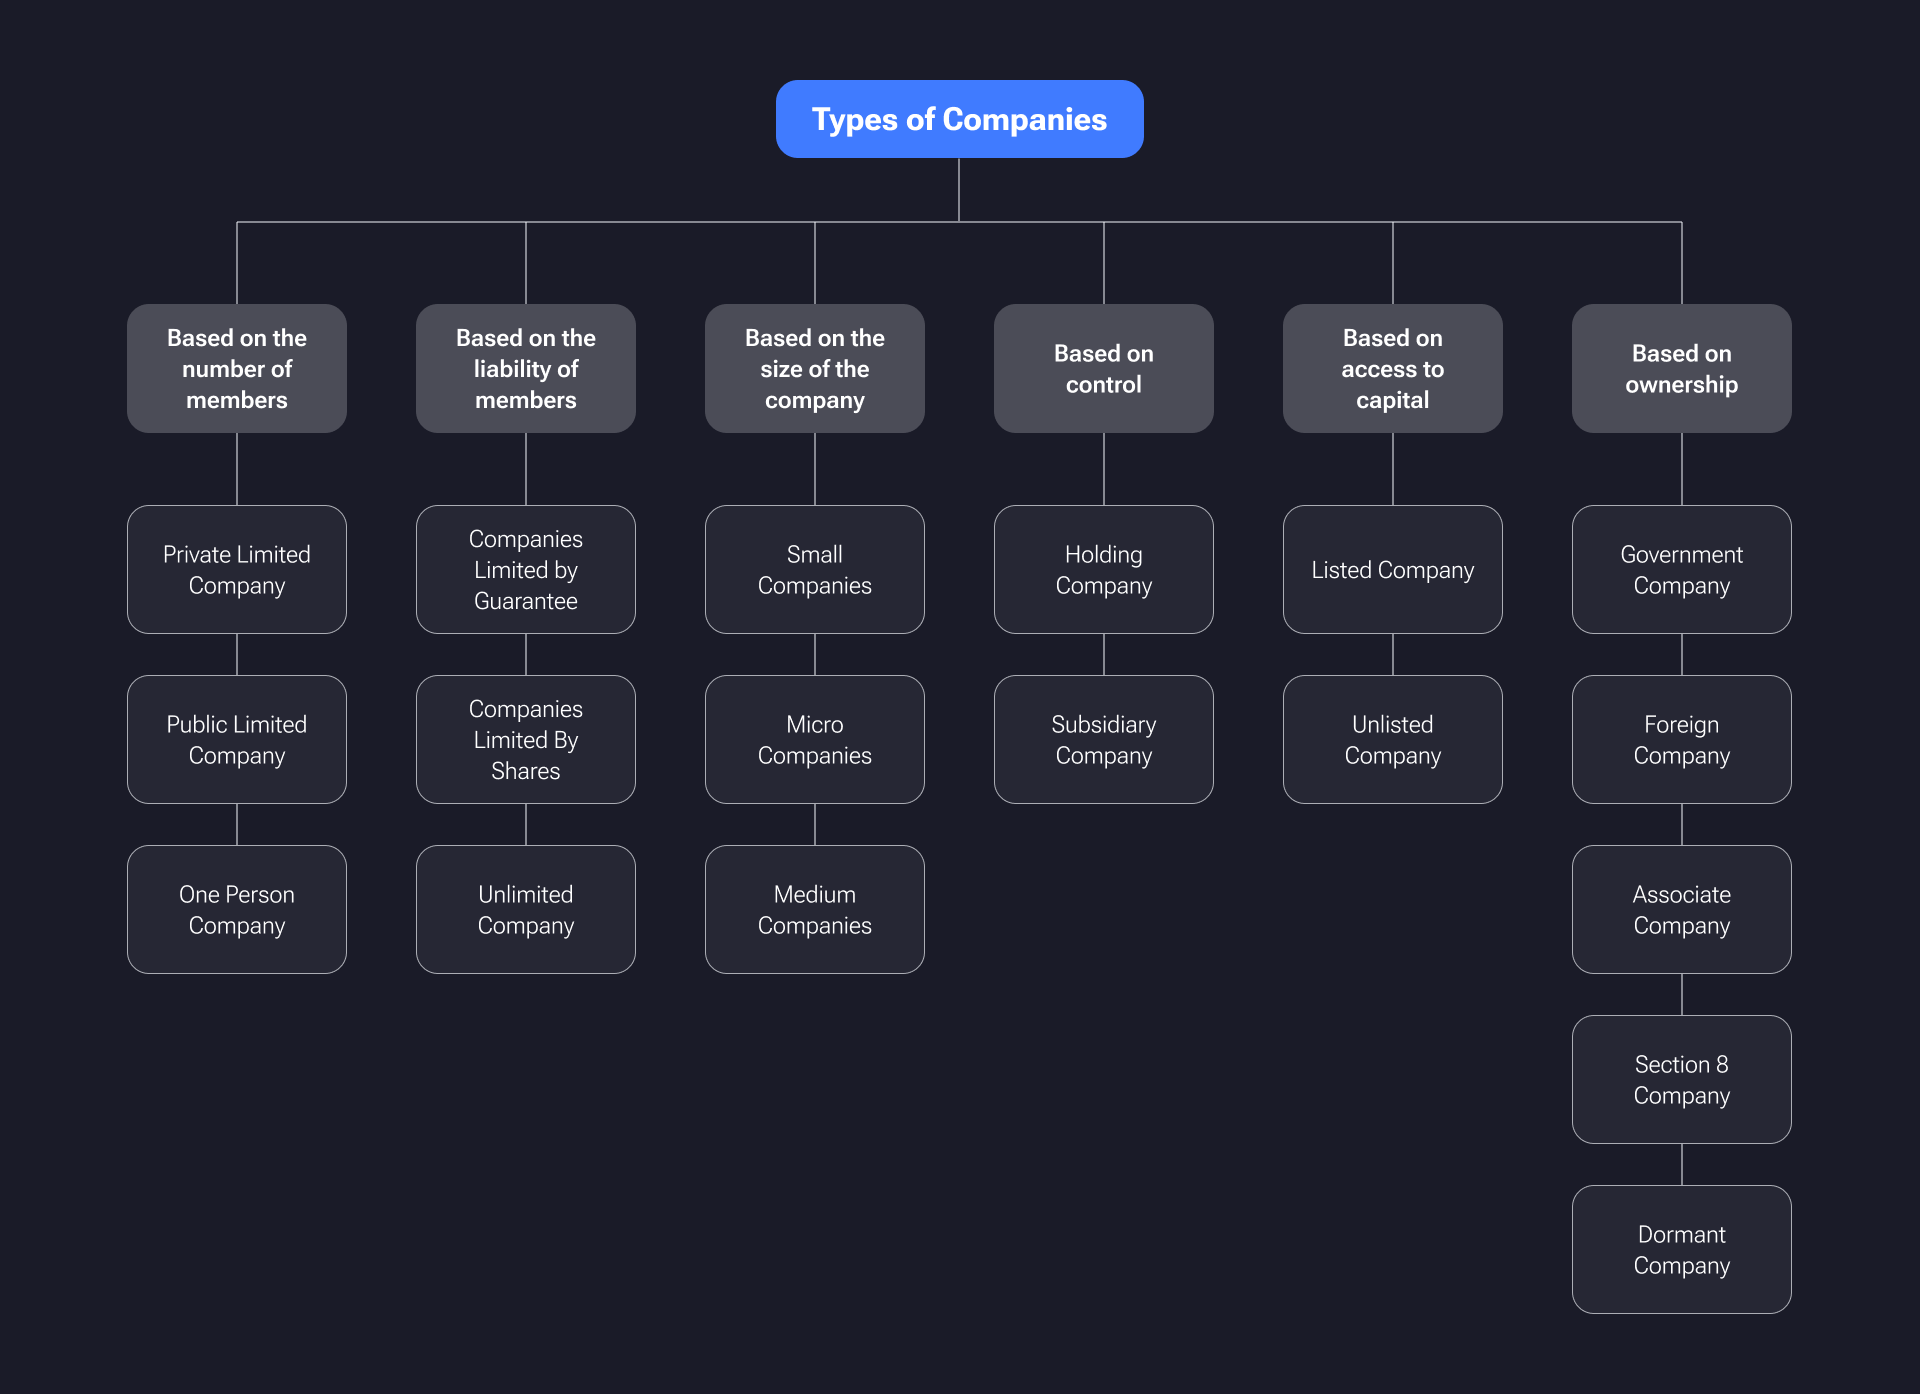Viewport: 1920px width, 1394px height.
Task: Select the Based on control category box
Action: point(1104,368)
